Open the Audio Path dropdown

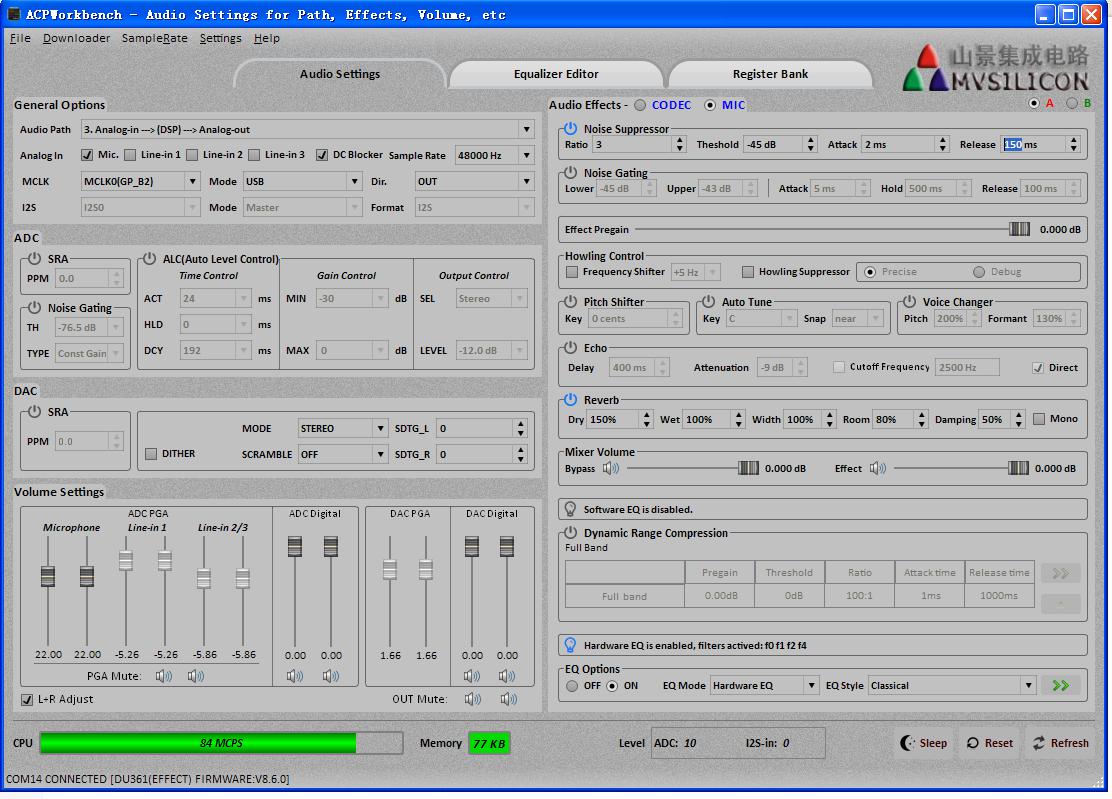(x=526, y=129)
